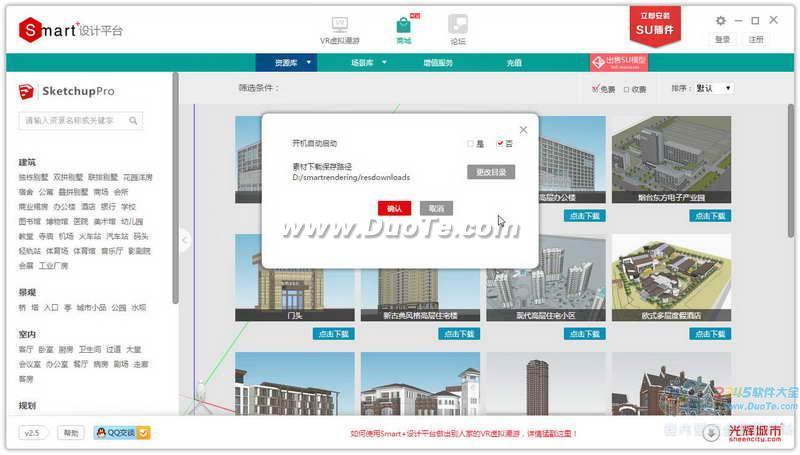Select the 办公楼 category link

coord(64,207)
